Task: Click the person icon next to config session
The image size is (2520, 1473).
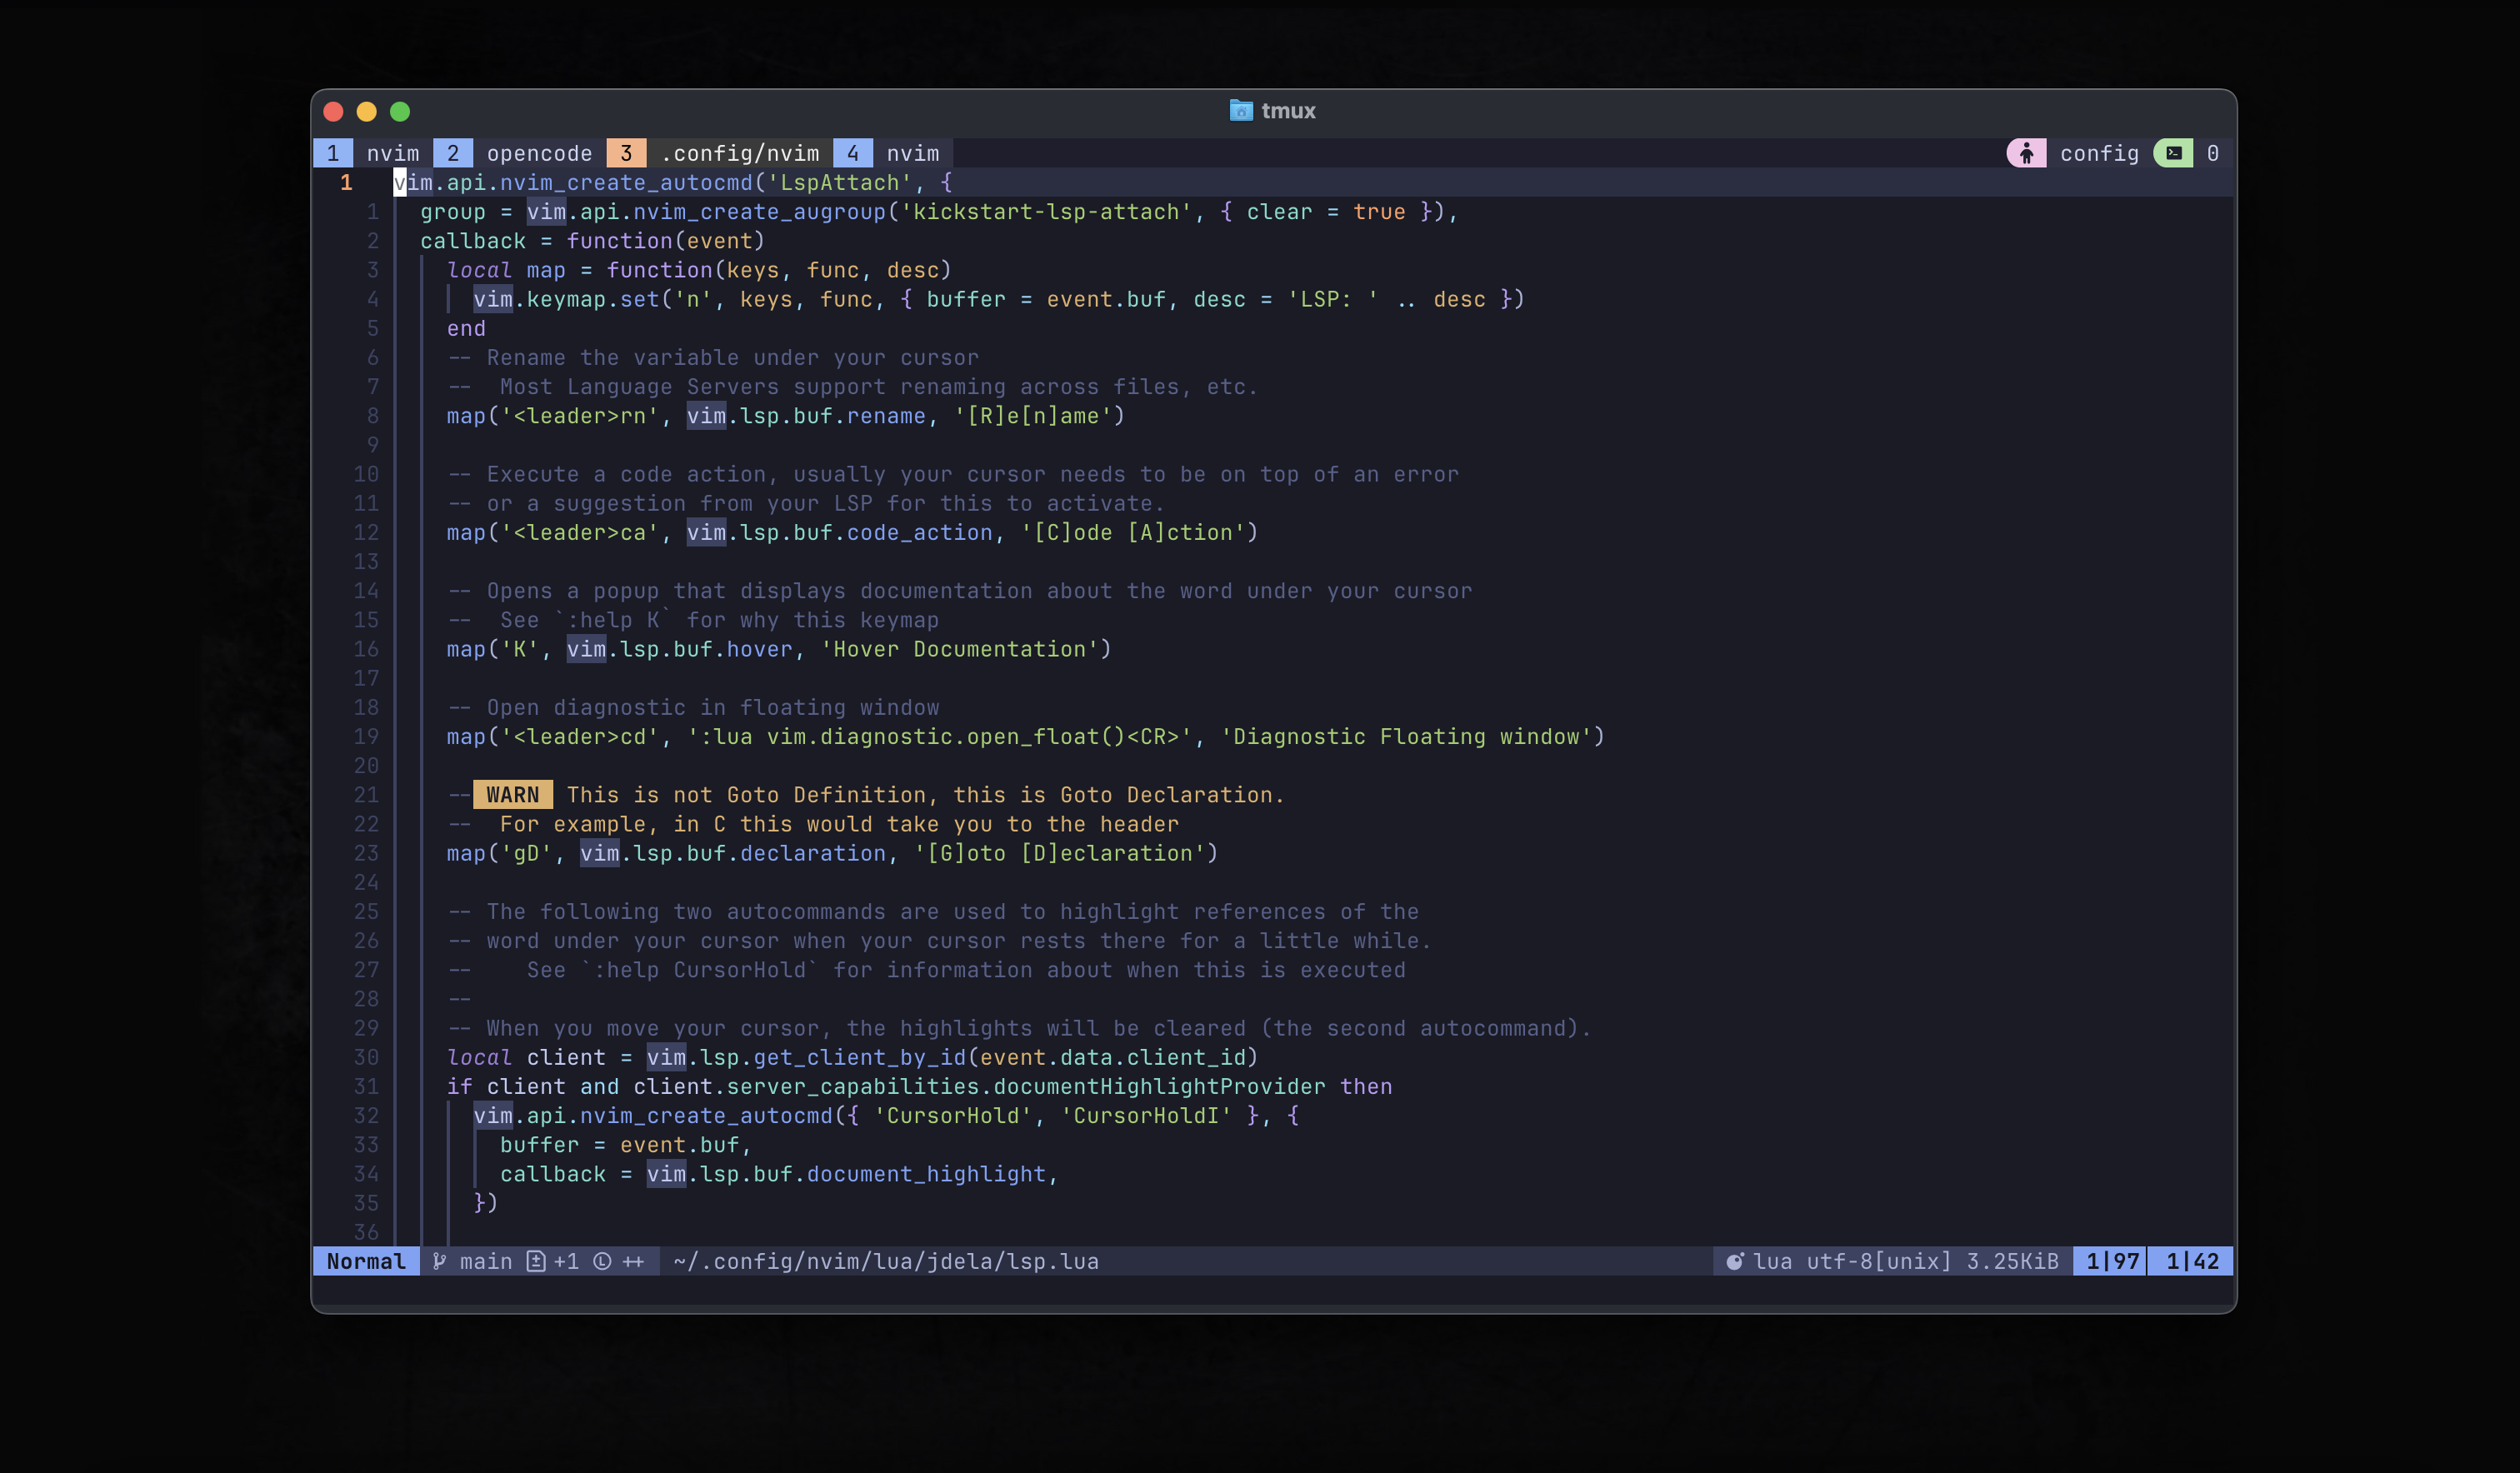Action: tap(2026, 153)
